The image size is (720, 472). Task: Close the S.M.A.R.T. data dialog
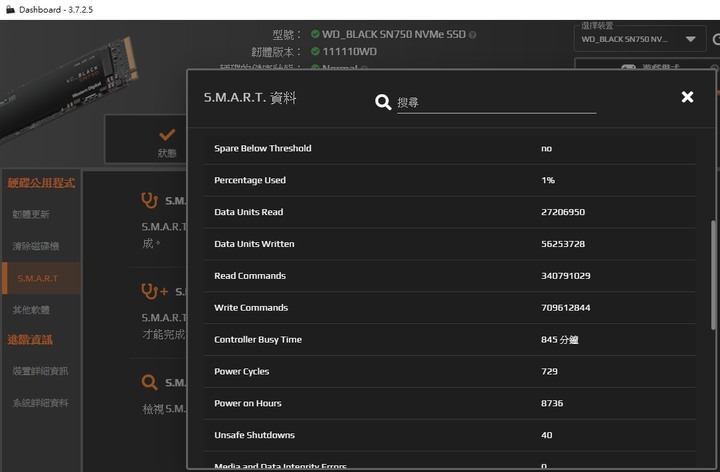point(687,97)
